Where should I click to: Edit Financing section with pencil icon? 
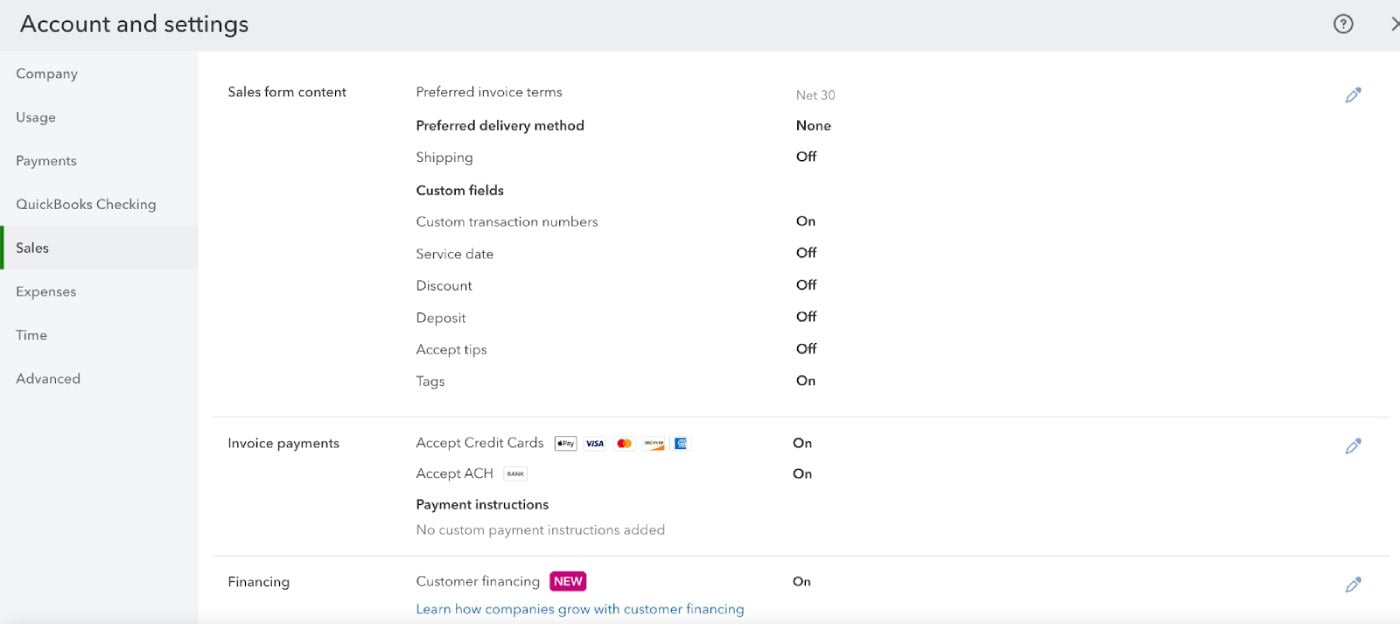[1353, 584]
